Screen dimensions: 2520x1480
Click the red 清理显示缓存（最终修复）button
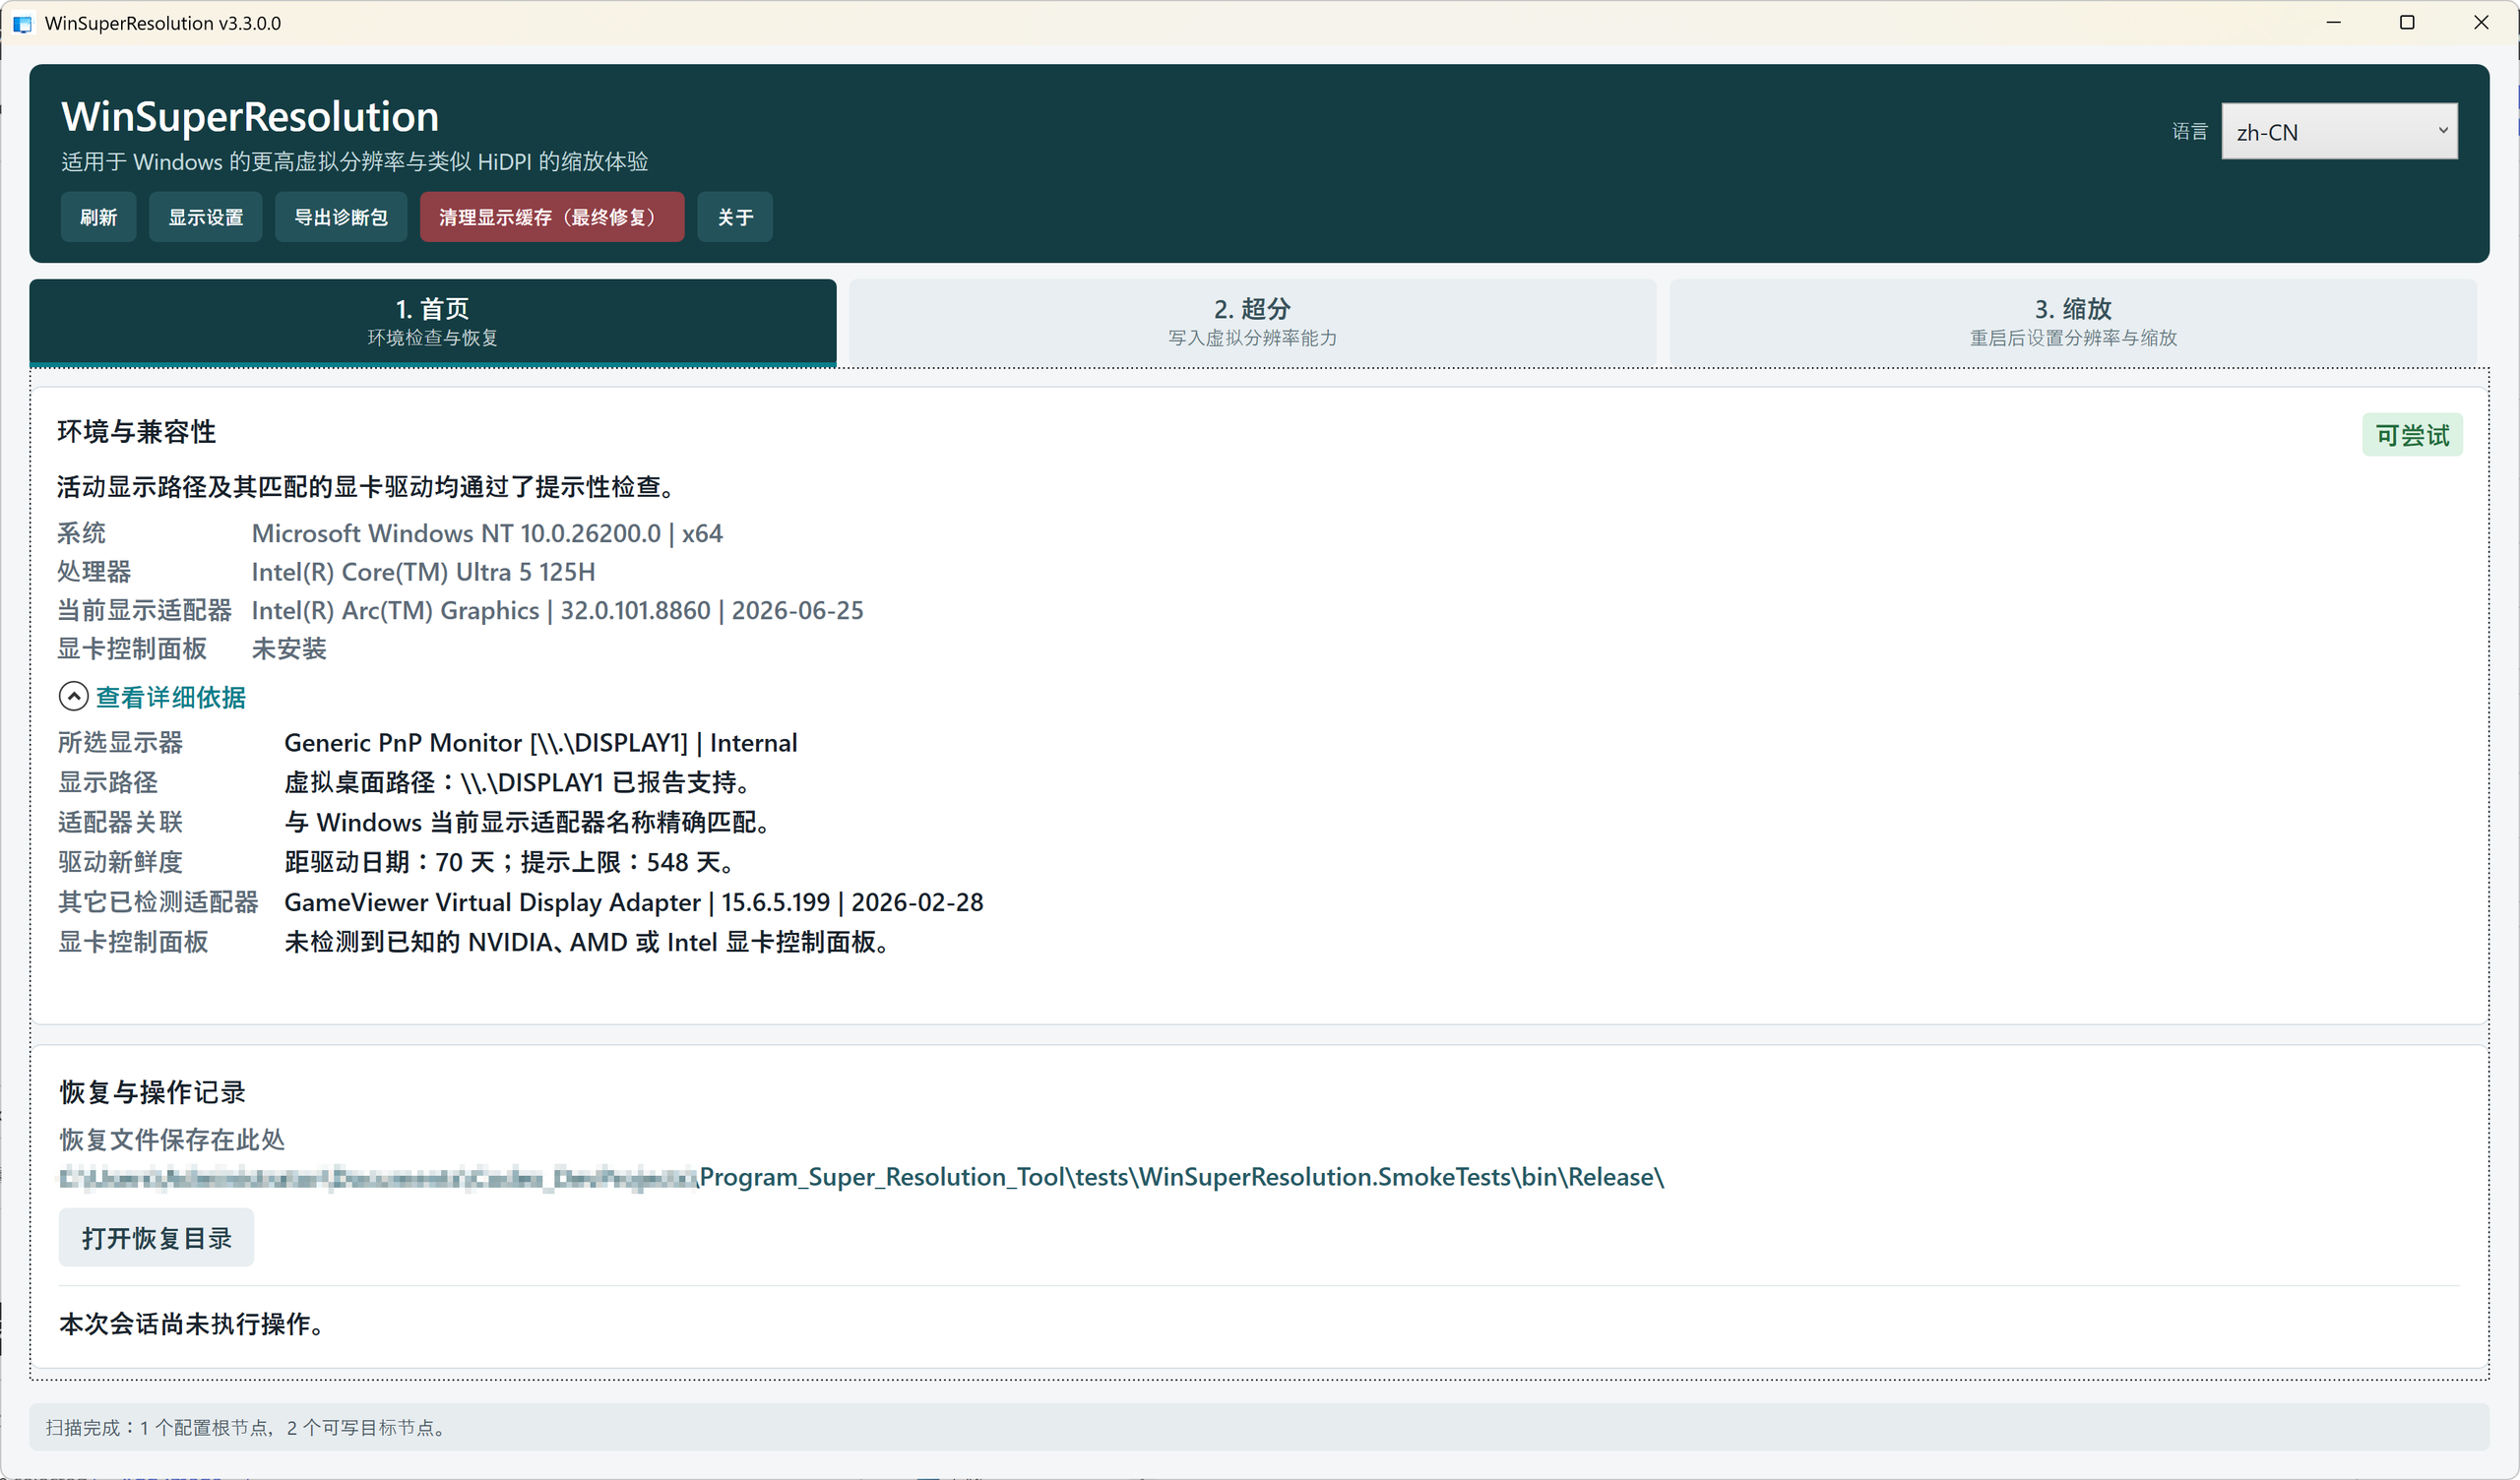(552, 217)
